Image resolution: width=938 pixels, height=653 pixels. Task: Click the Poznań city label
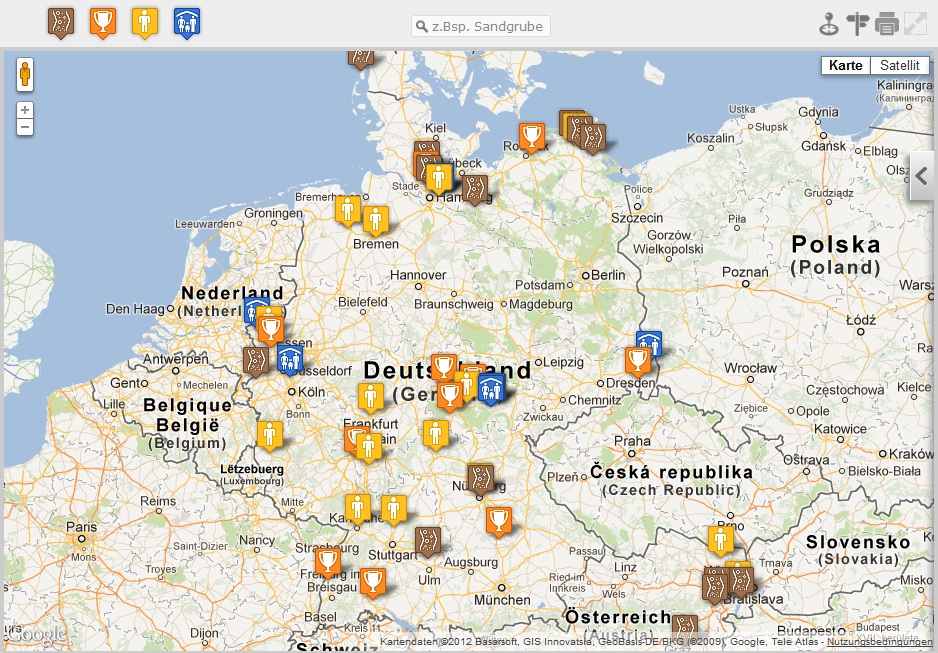(x=745, y=272)
